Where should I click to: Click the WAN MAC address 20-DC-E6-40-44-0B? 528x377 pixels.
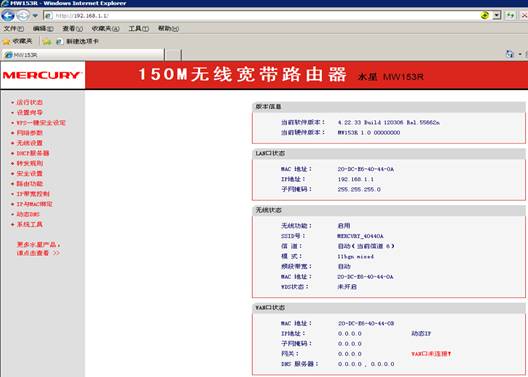[366, 323]
